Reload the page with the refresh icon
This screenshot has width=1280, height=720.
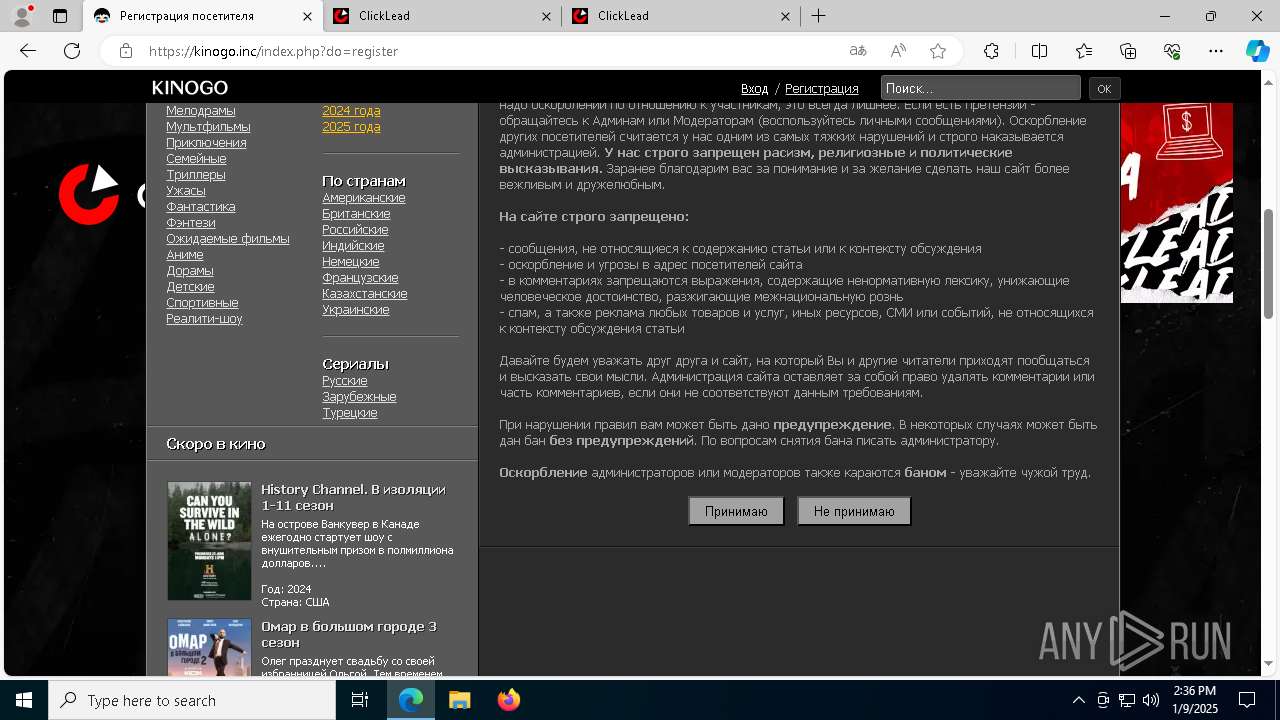tap(72, 51)
